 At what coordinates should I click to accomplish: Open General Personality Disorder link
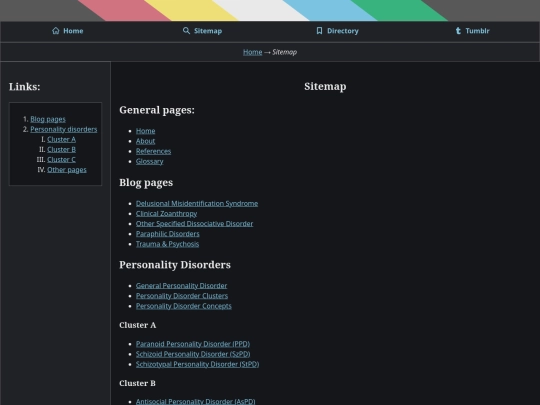181,285
